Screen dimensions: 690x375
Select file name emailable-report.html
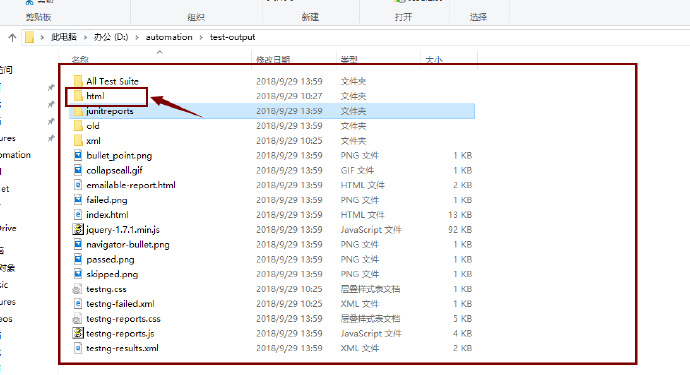131,185
